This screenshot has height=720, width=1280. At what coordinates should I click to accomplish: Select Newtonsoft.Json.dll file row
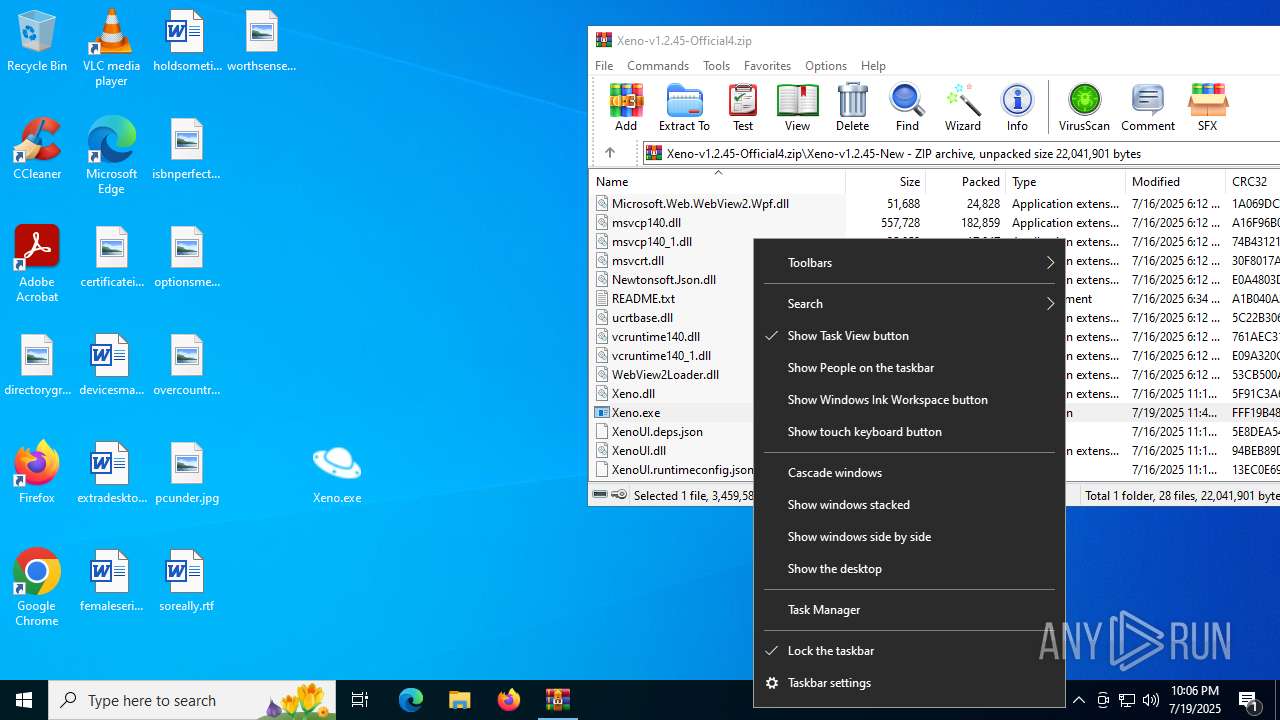664,279
